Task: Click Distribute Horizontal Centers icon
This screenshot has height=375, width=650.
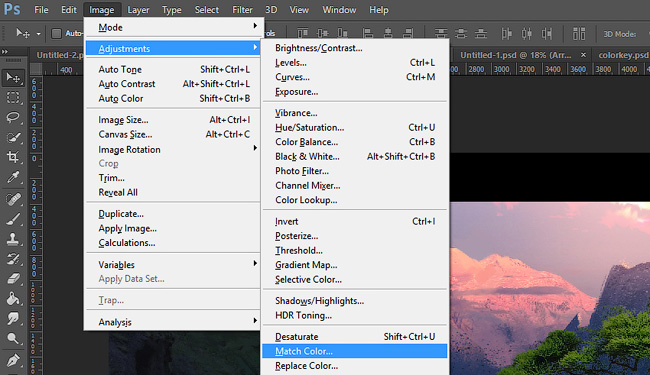Action: pos(526,33)
